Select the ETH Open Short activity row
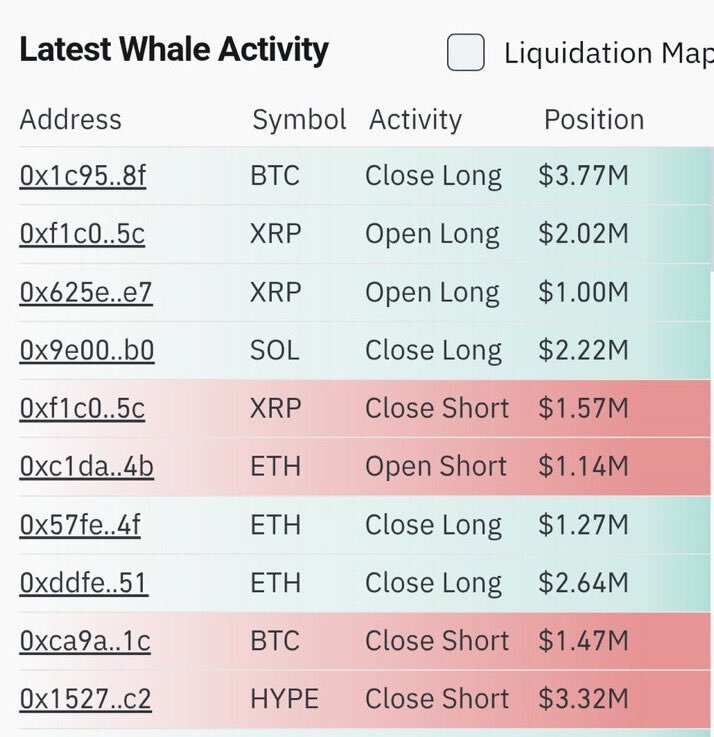Screen dimensions: 714x737 [x=364, y=467]
